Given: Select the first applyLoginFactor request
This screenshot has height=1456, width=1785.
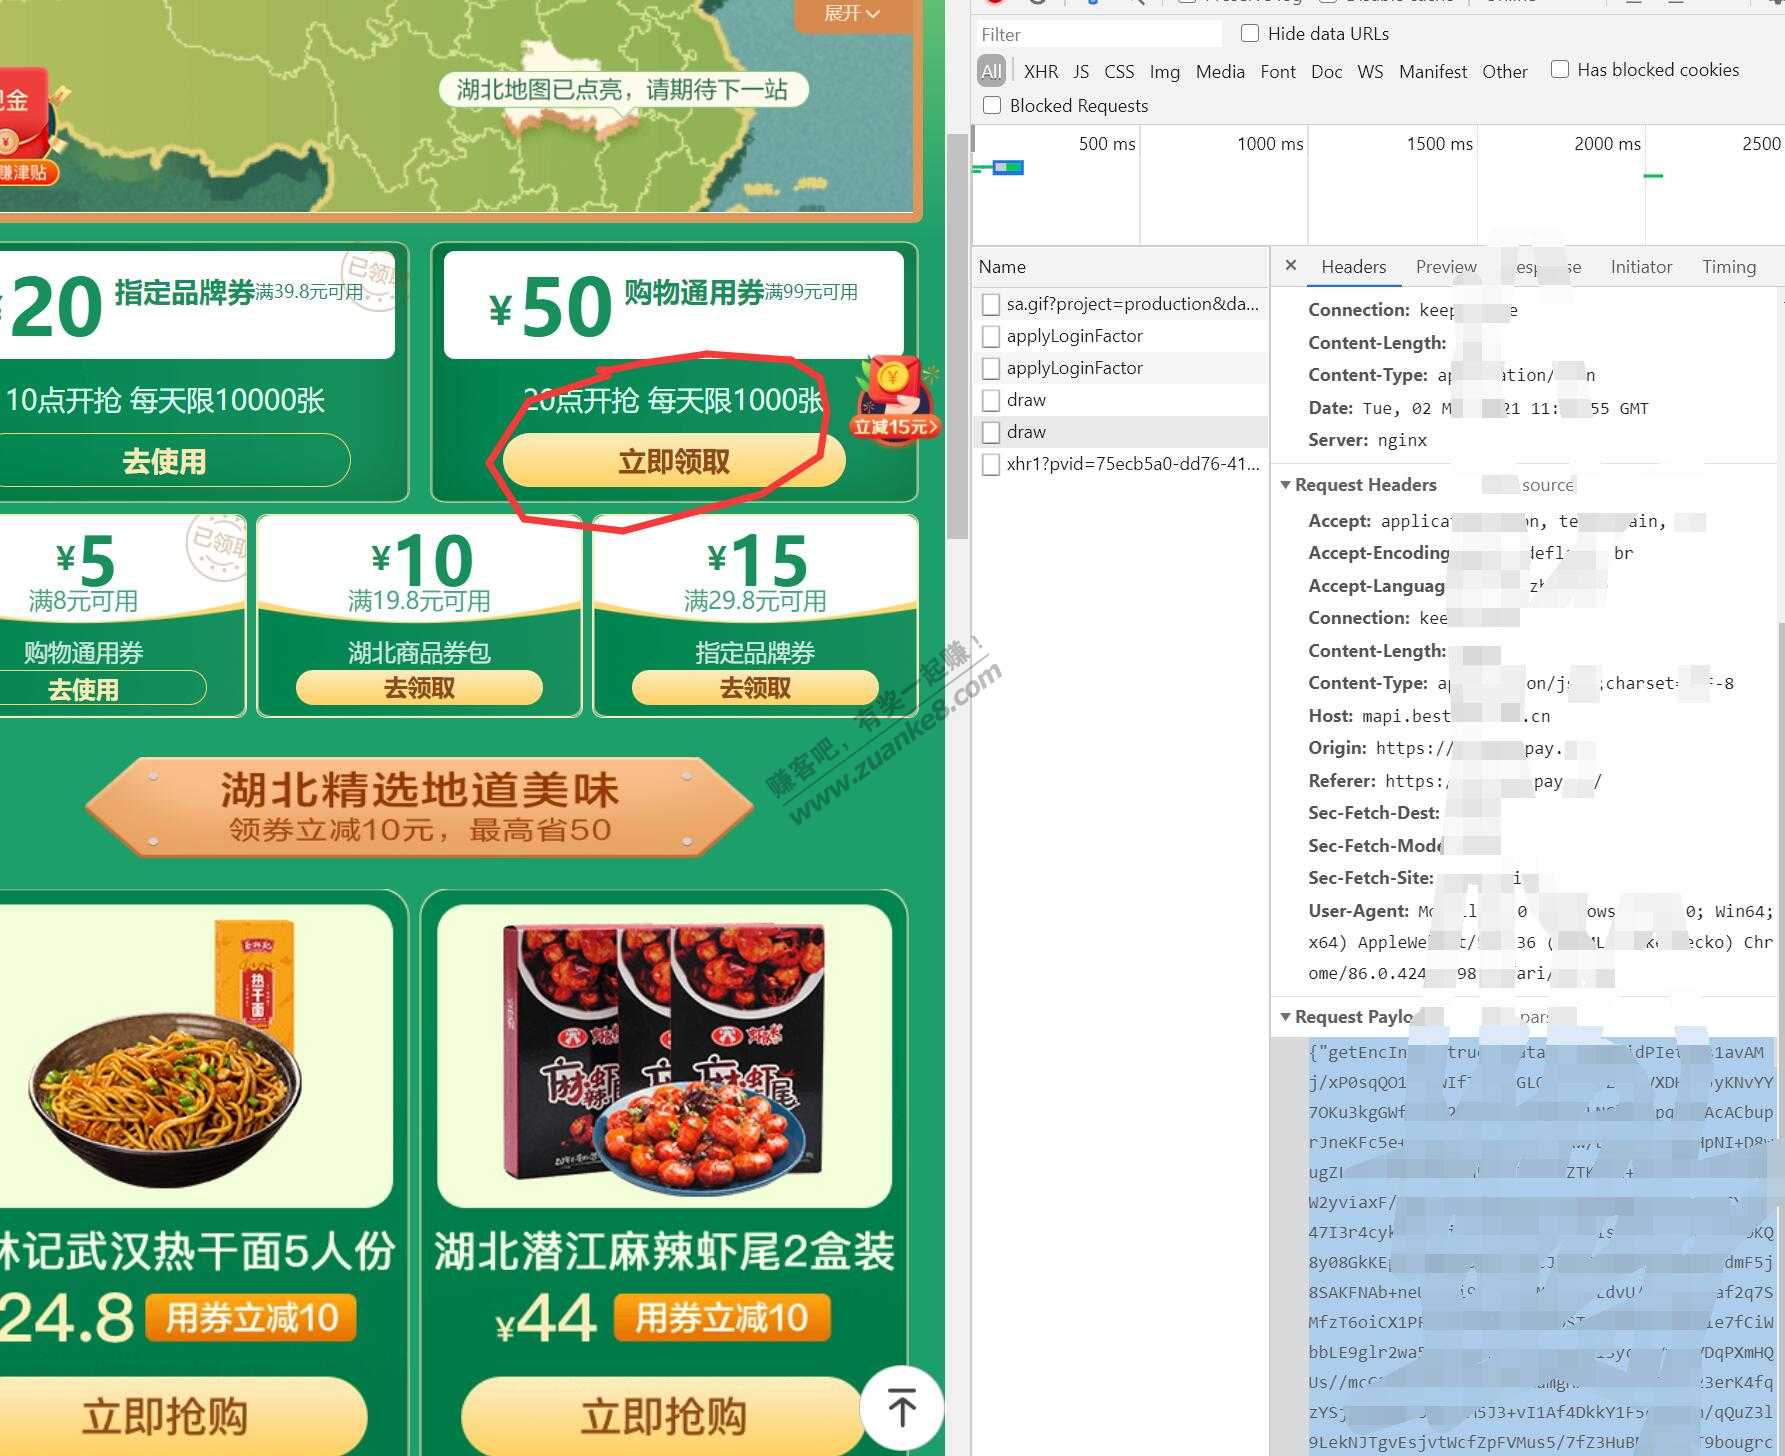Looking at the screenshot, I should pyautogui.click(x=1121, y=336).
